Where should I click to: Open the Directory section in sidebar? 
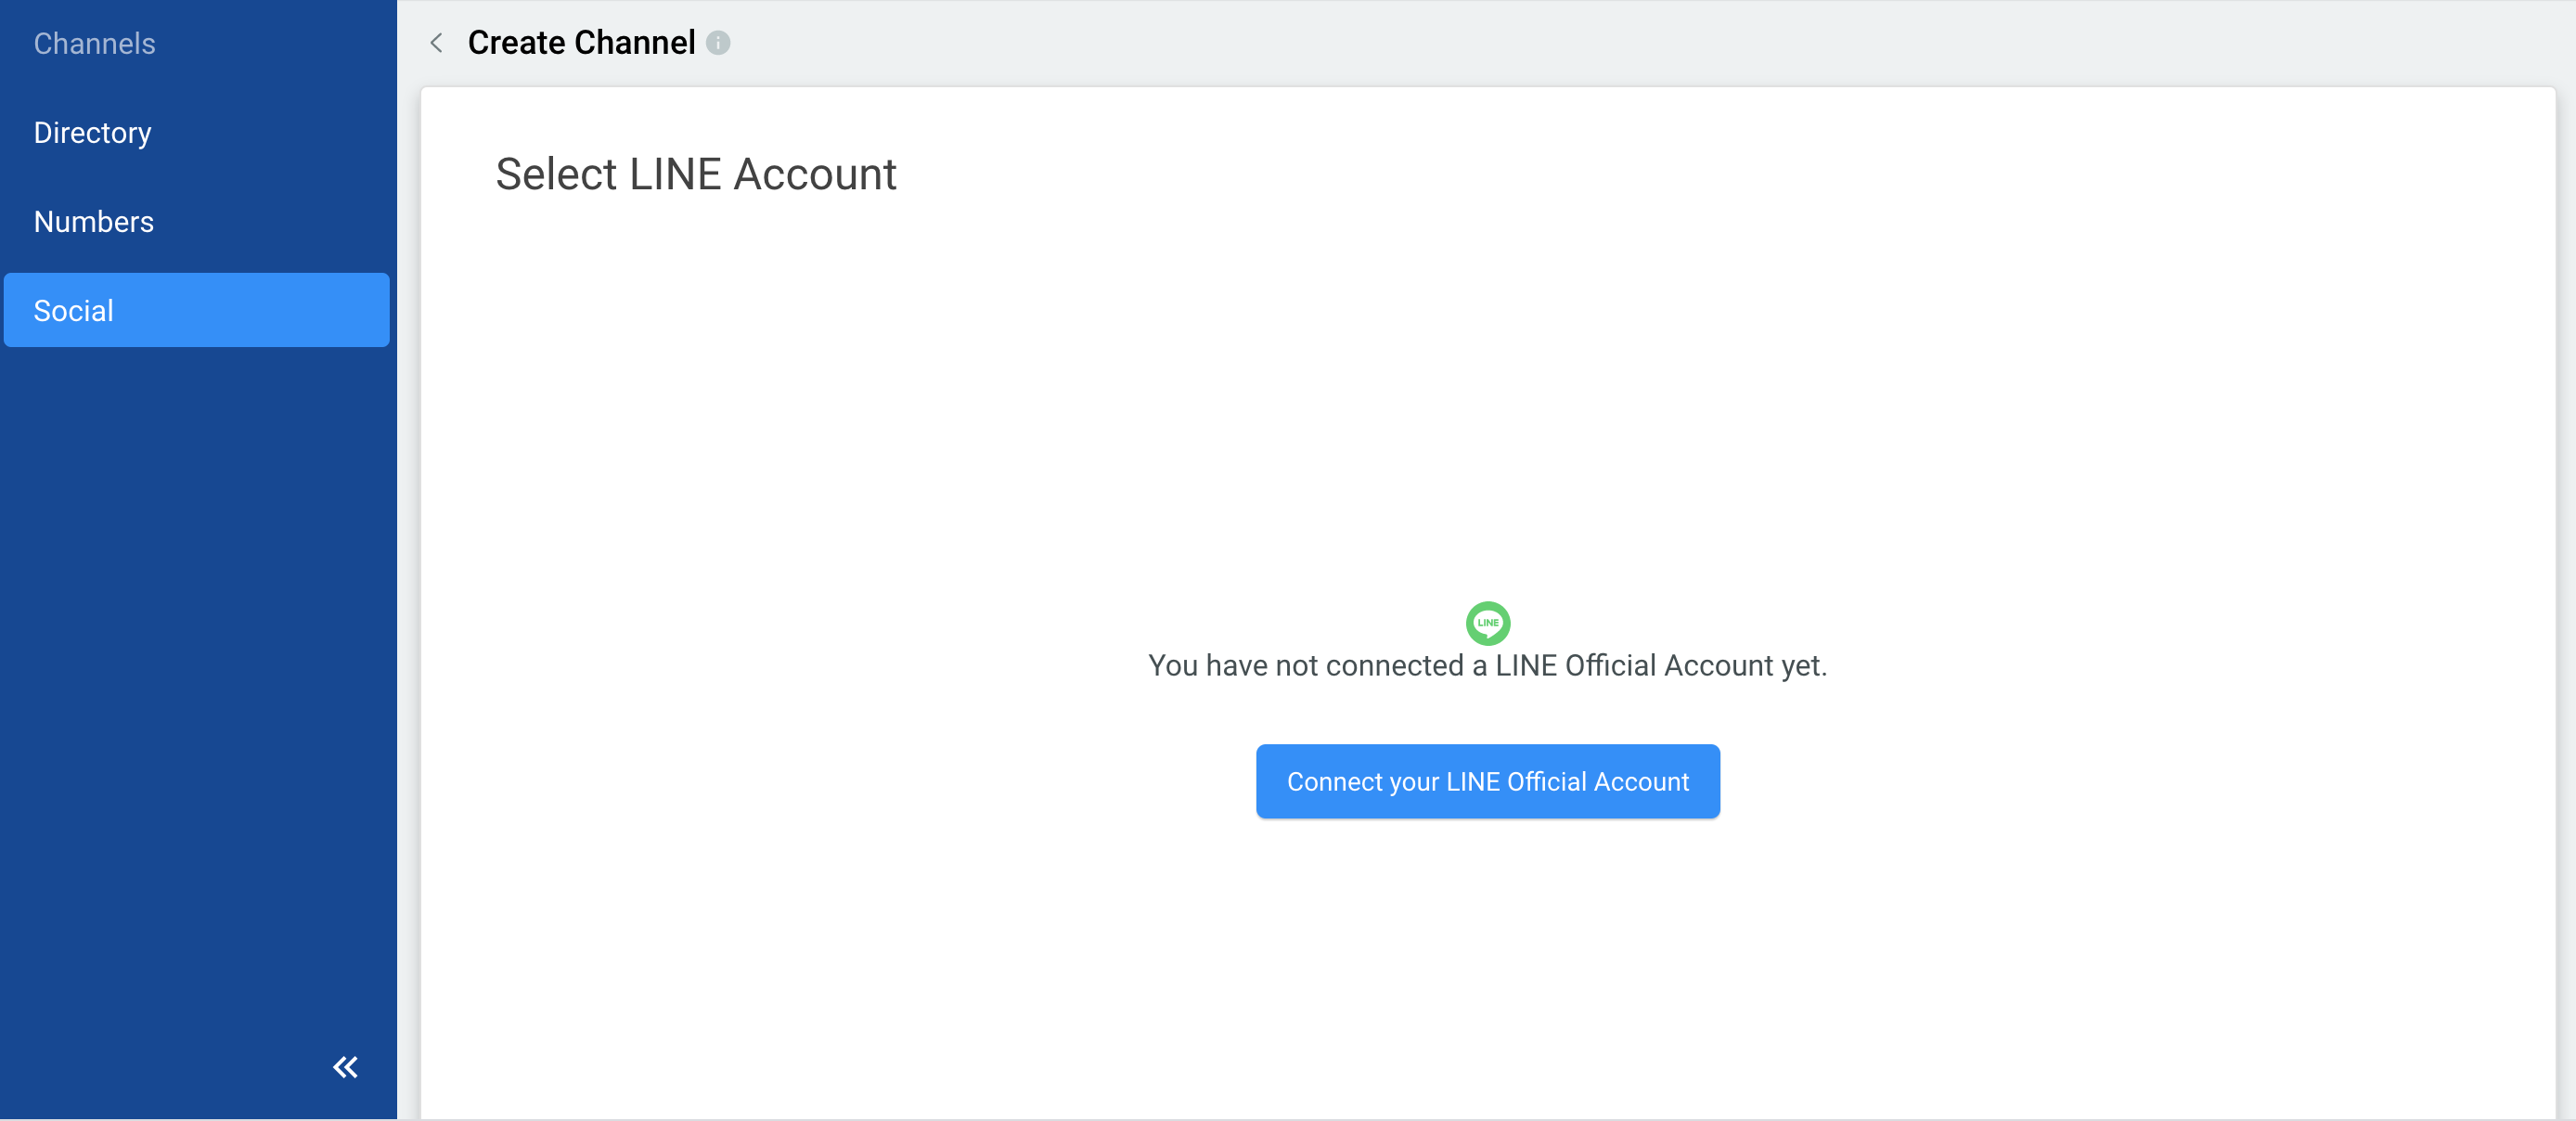(92, 132)
